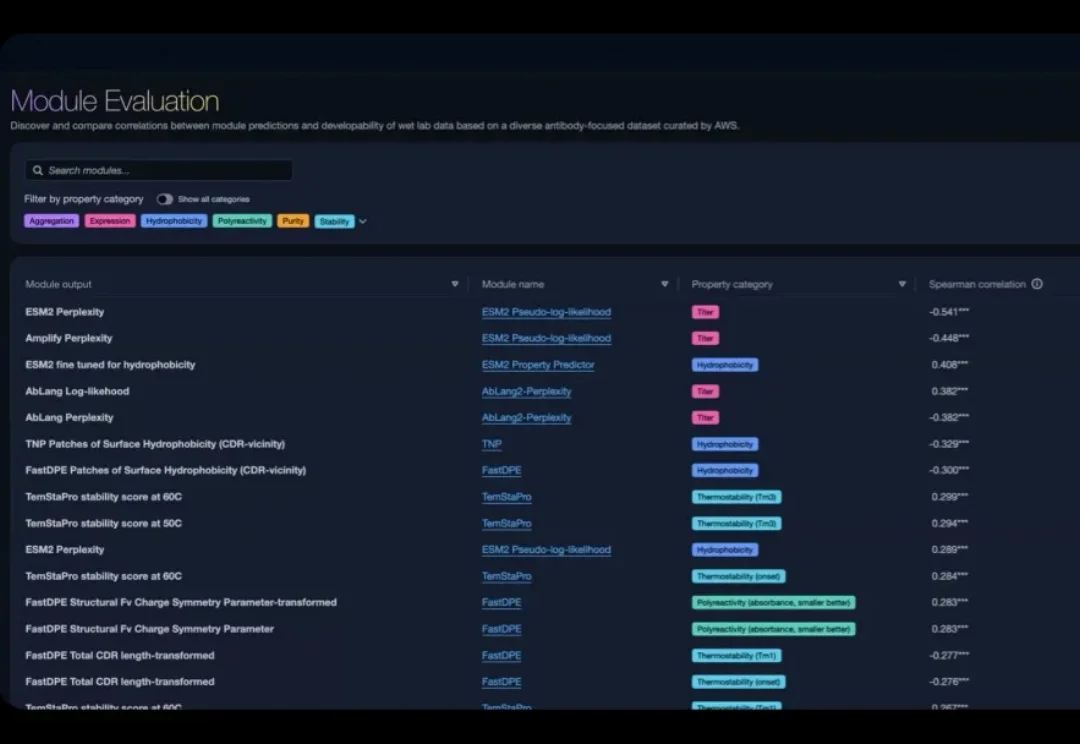Expand the chevron next to the Stability chip
Screen dimensions: 1080x744
tap(363, 221)
